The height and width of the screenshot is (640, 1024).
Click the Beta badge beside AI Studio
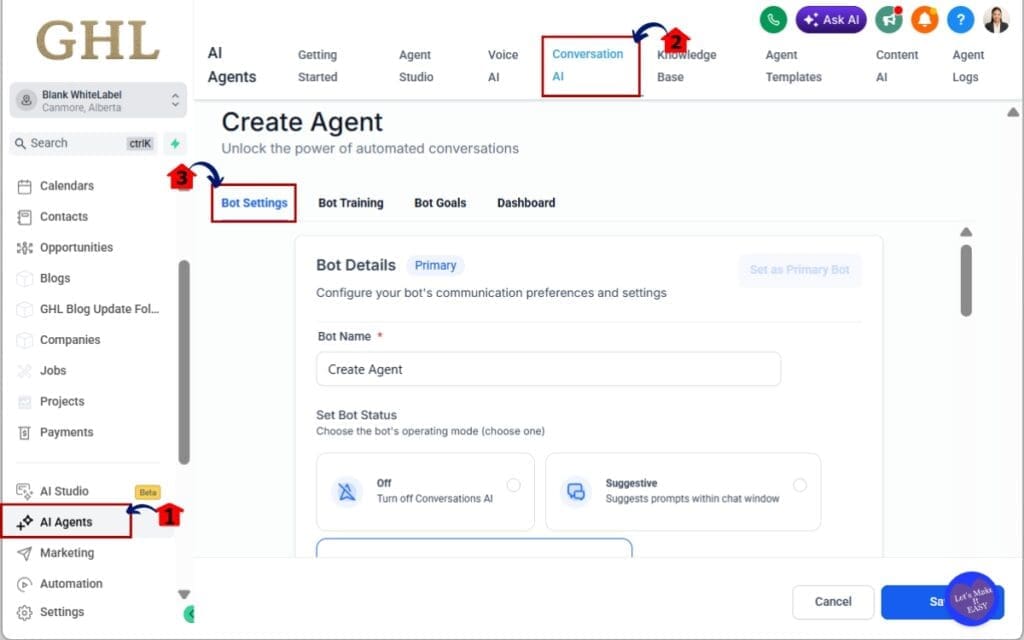tap(148, 492)
